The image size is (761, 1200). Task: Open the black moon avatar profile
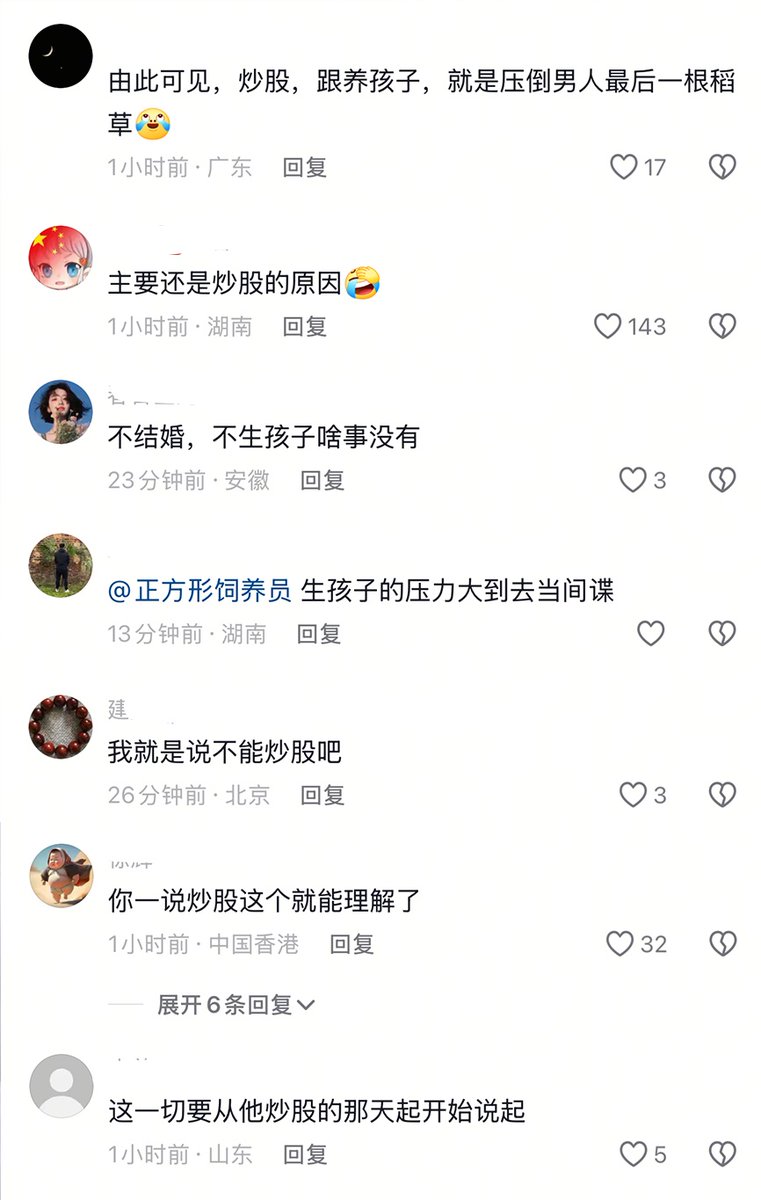click(x=61, y=56)
